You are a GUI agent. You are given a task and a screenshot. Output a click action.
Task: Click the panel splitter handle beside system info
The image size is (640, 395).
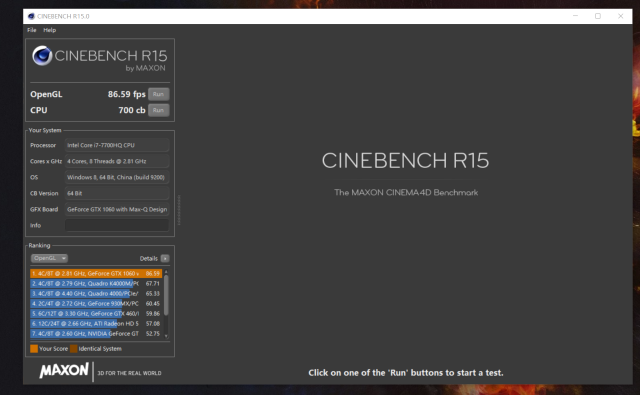click(179, 210)
